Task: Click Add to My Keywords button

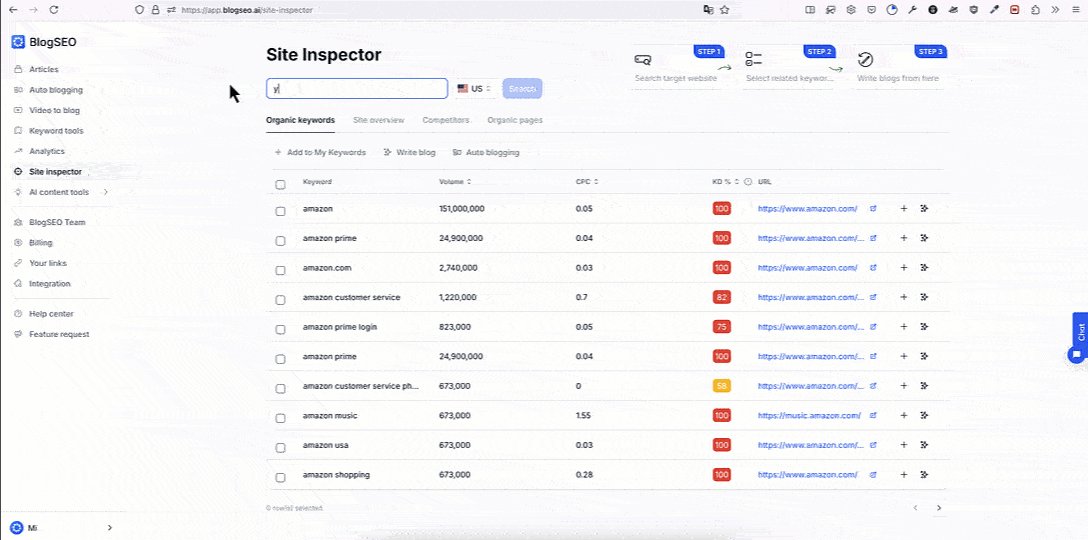Action: [320, 153]
